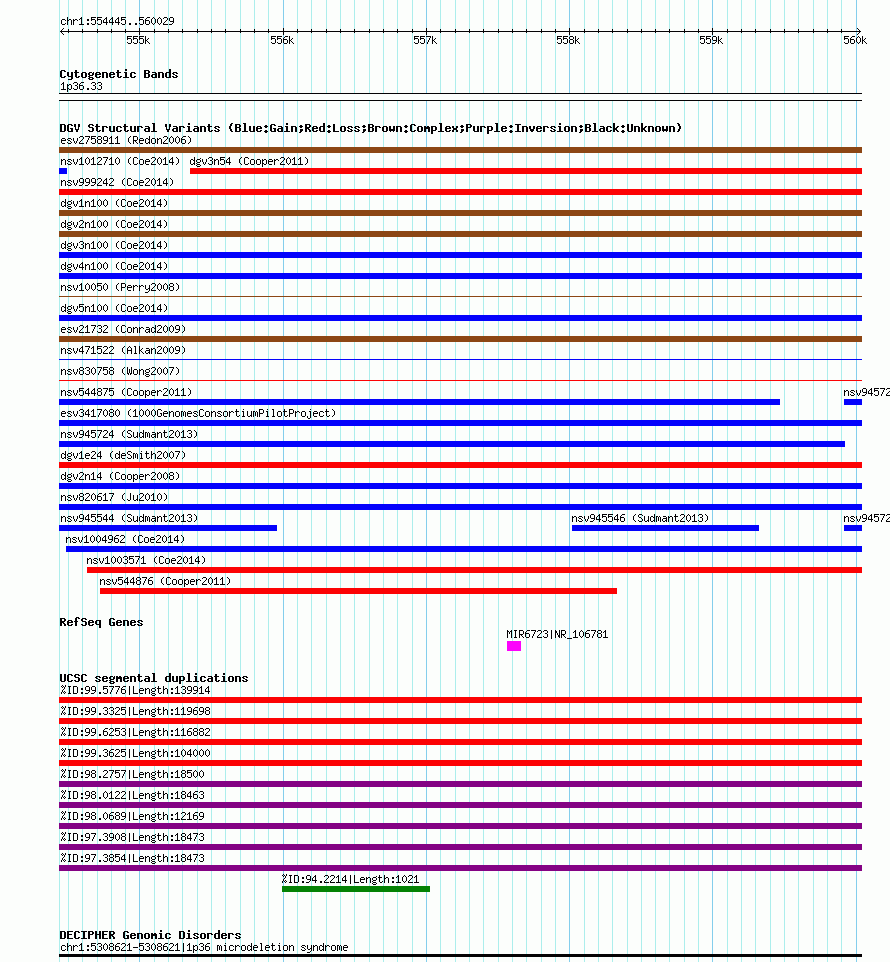Open dgv2n14 (Cooper2008) variant

(120, 476)
